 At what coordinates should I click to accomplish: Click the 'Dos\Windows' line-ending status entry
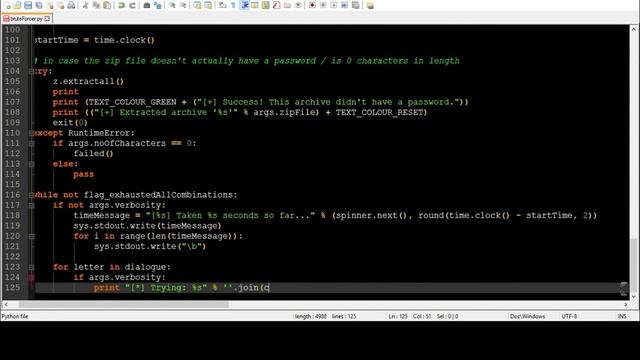(527, 316)
